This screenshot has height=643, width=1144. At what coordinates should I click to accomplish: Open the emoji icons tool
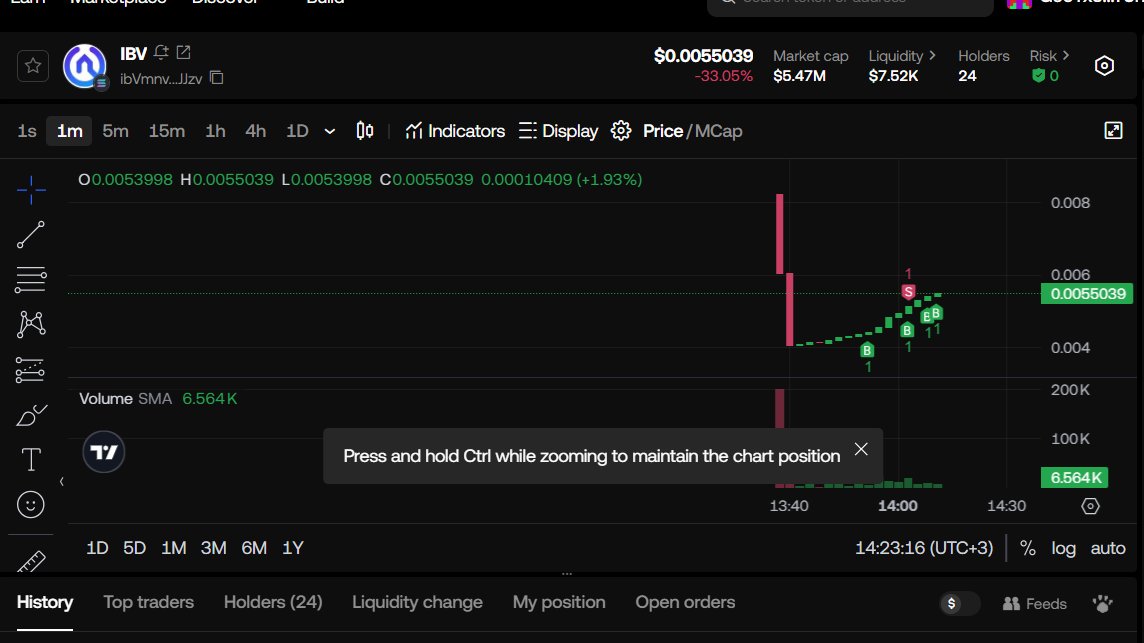click(x=31, y=505)
